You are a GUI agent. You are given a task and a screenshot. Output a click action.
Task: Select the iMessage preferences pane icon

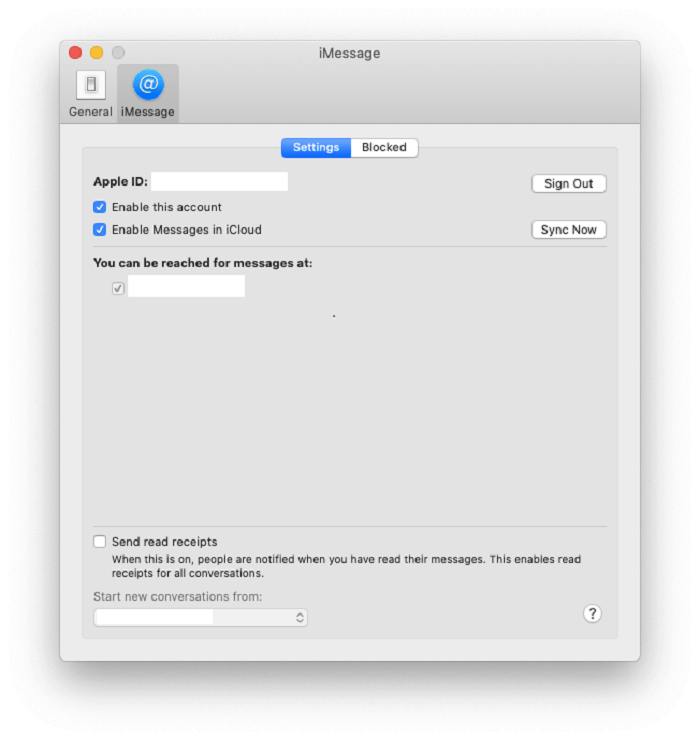point(148,93)
